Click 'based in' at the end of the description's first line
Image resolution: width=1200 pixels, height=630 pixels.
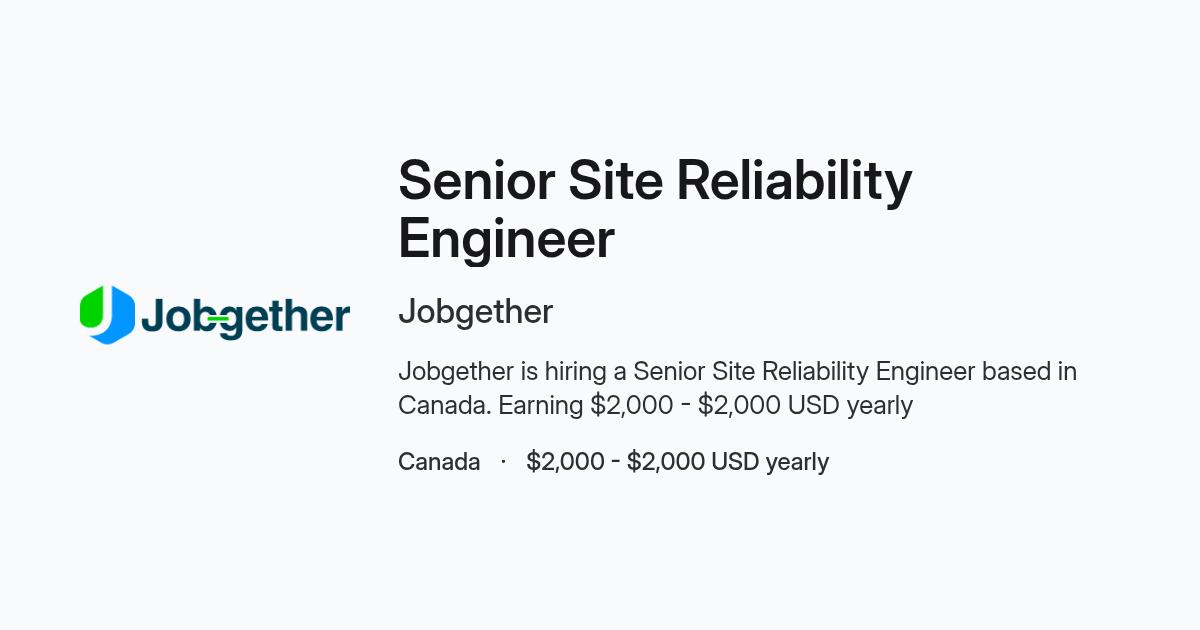point(1029,371)
